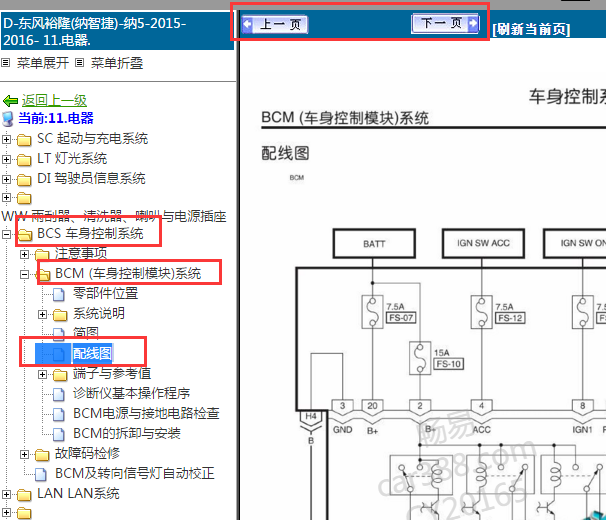Viewport: 606px width, 520px height.
Task: Open BCM及转向信号灯自动校正 page
Action: pos(134,474)
